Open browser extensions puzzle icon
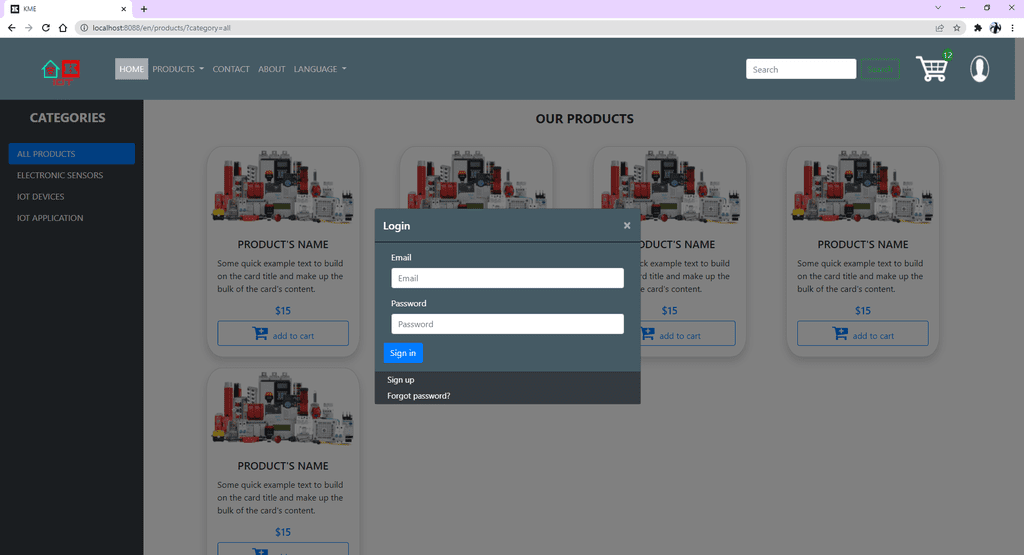This screenshot has height=555, width=1024. pyautogui.click(x=978, y=27)
